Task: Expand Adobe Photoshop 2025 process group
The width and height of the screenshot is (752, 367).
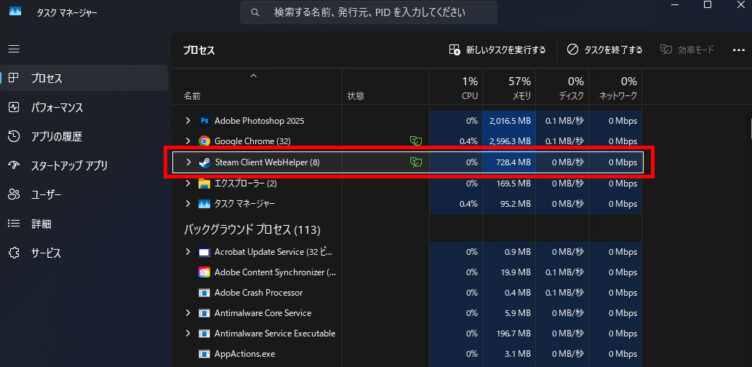Action: (188, 120)
